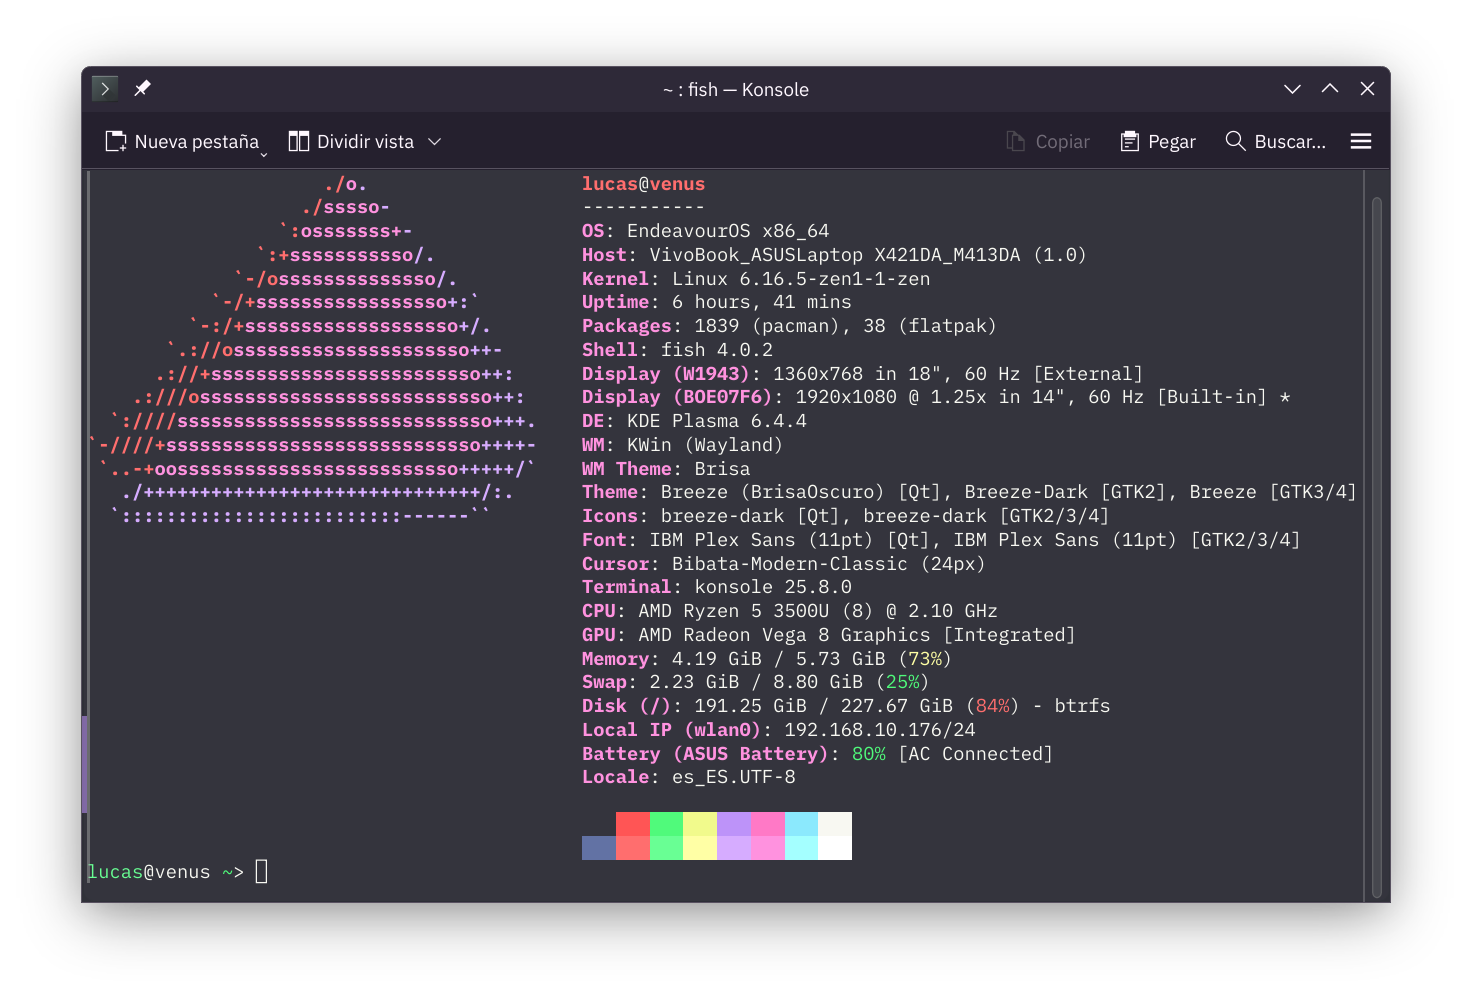
Task: Click the terminal vertical scrollbar
Action: pyautogui.click(x=1377, y=548)
